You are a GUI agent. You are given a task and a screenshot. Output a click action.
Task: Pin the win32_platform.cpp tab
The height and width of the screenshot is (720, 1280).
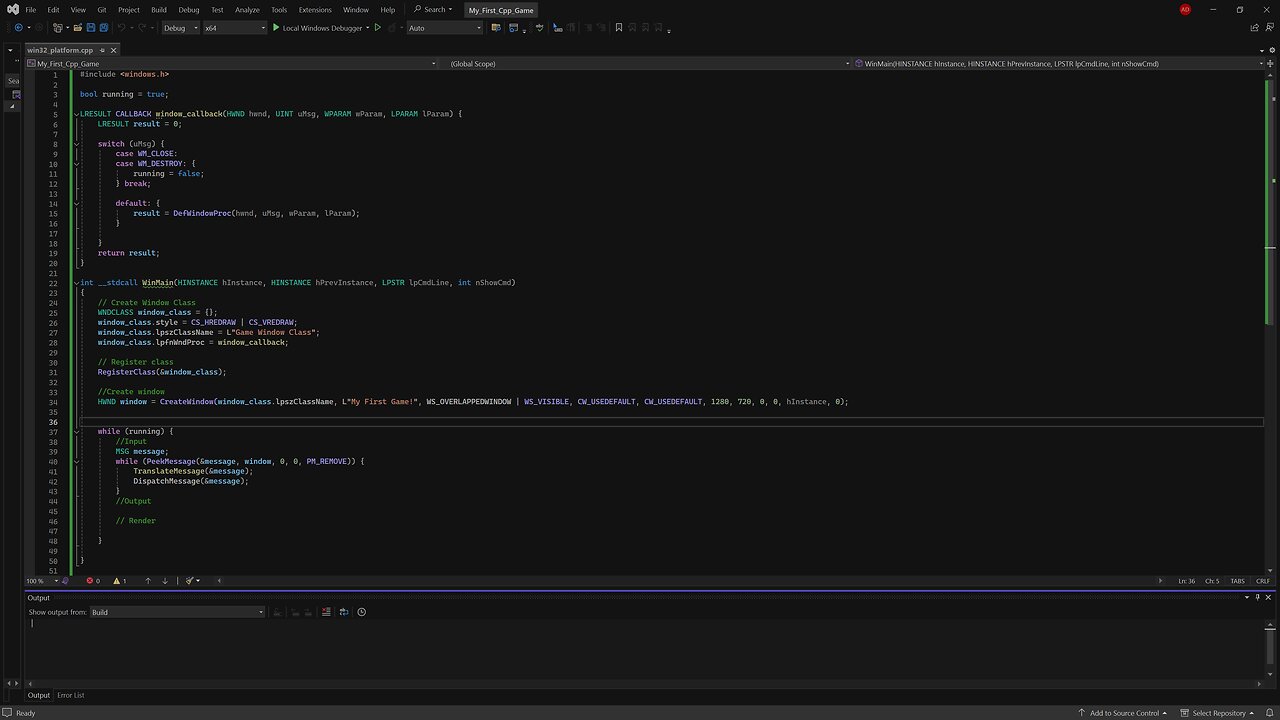click(x=102, y=50)
